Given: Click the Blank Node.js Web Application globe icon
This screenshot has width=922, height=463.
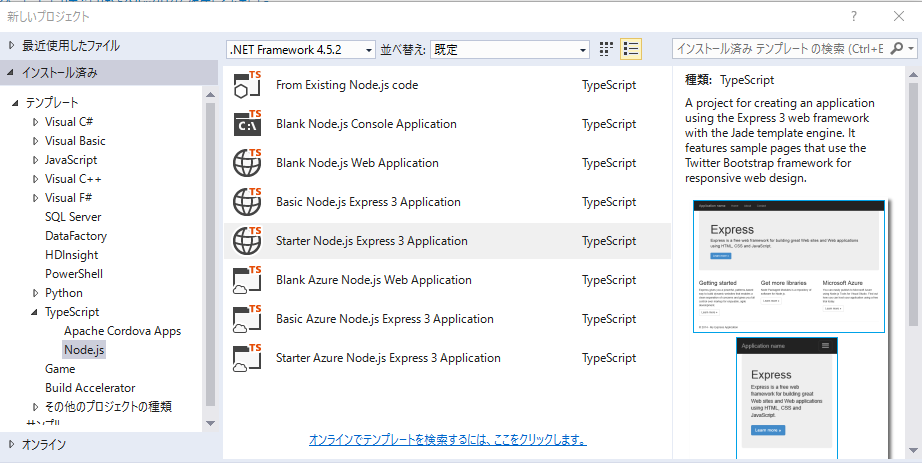Looking at the screenshot, I should click(x=246, y=163).
